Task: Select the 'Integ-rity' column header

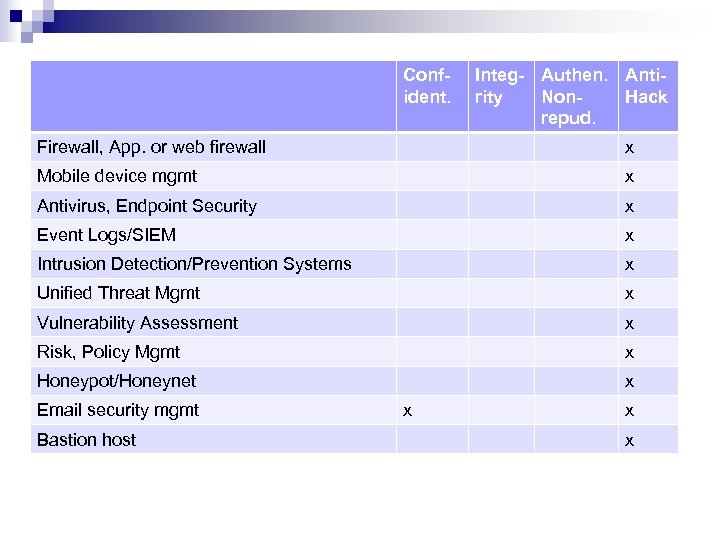Action: [498, 86]
